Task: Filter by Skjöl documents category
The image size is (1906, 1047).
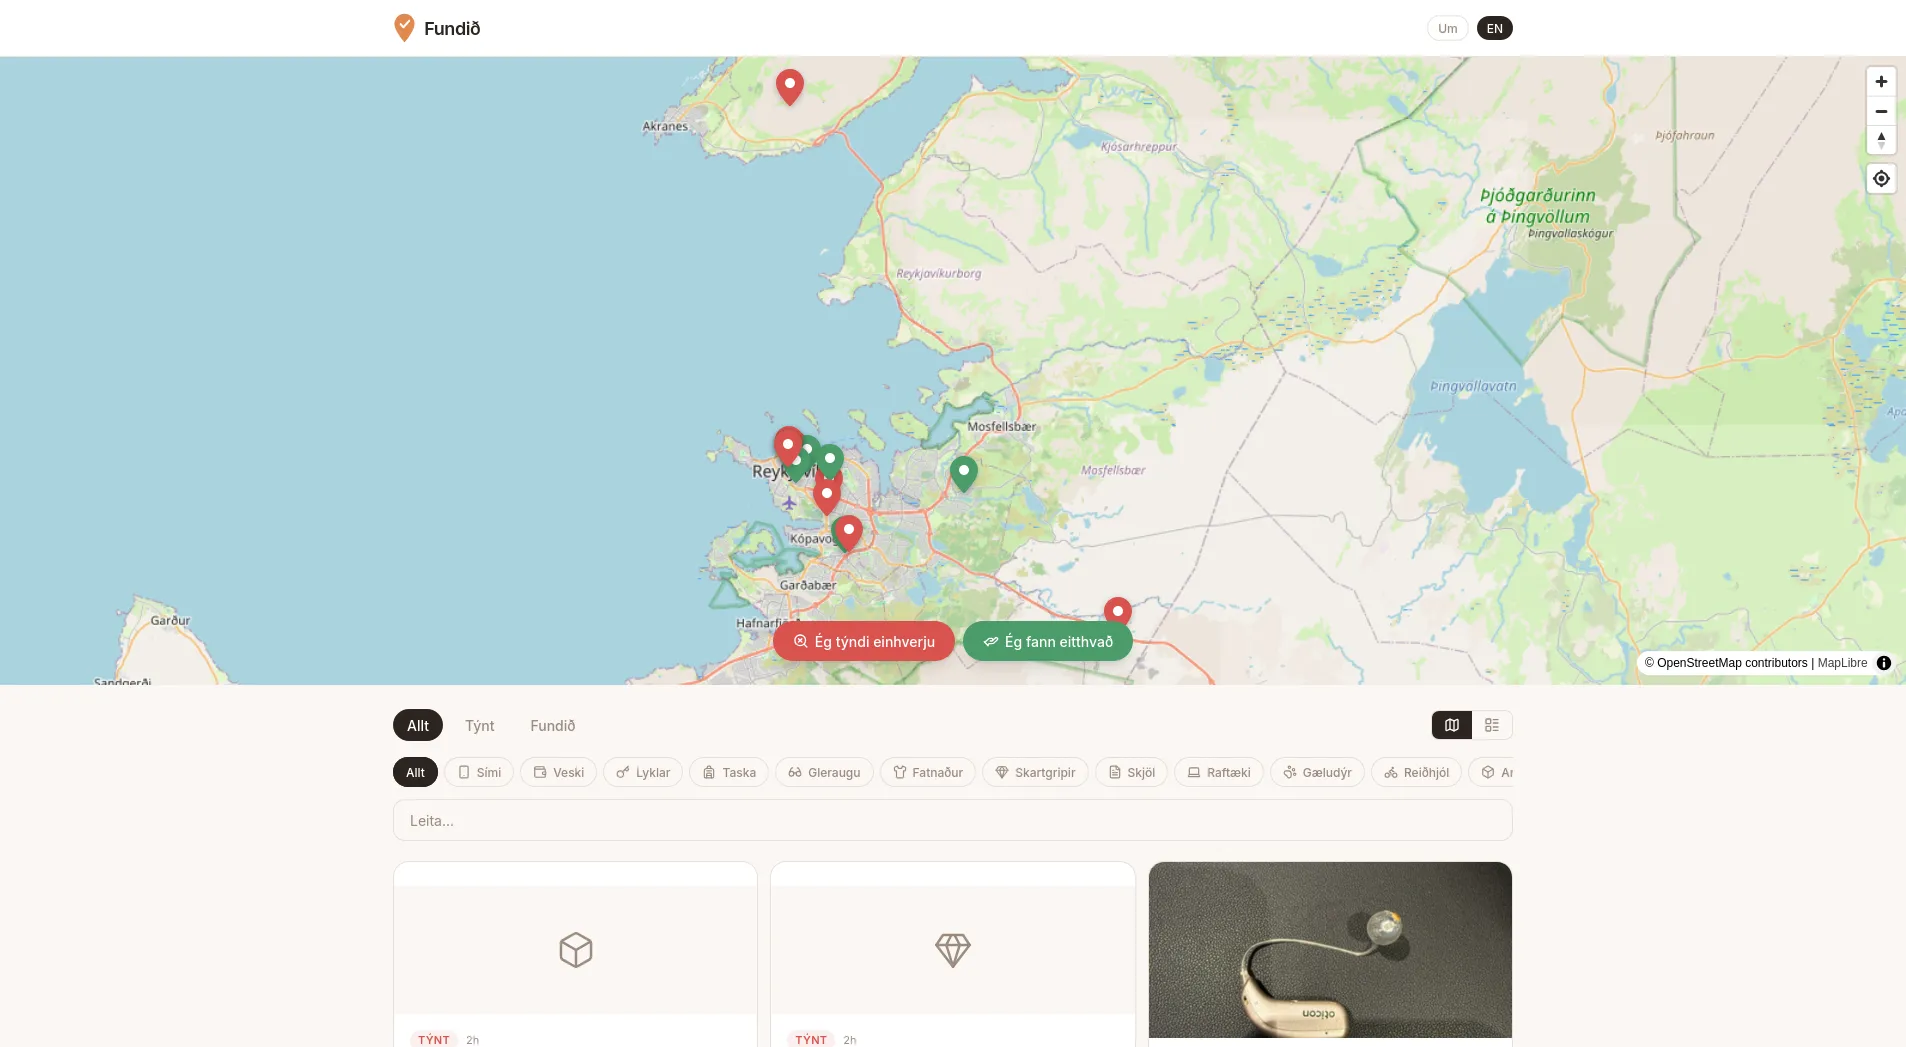Action: (x=1131, y=772)
